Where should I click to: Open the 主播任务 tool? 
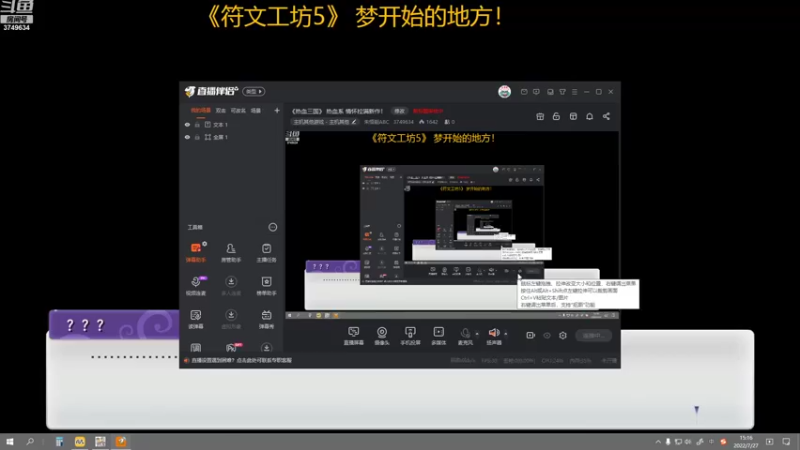point(266,252)
